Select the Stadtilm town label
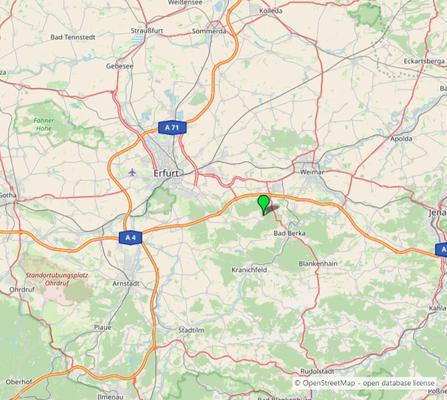 point(191,330)
